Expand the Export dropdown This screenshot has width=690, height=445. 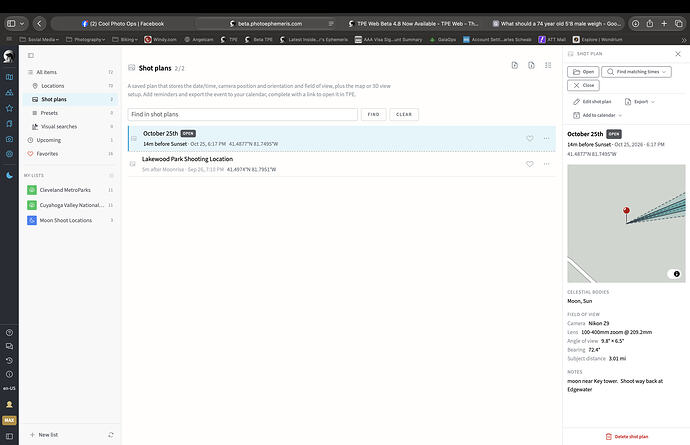point(640,102)
